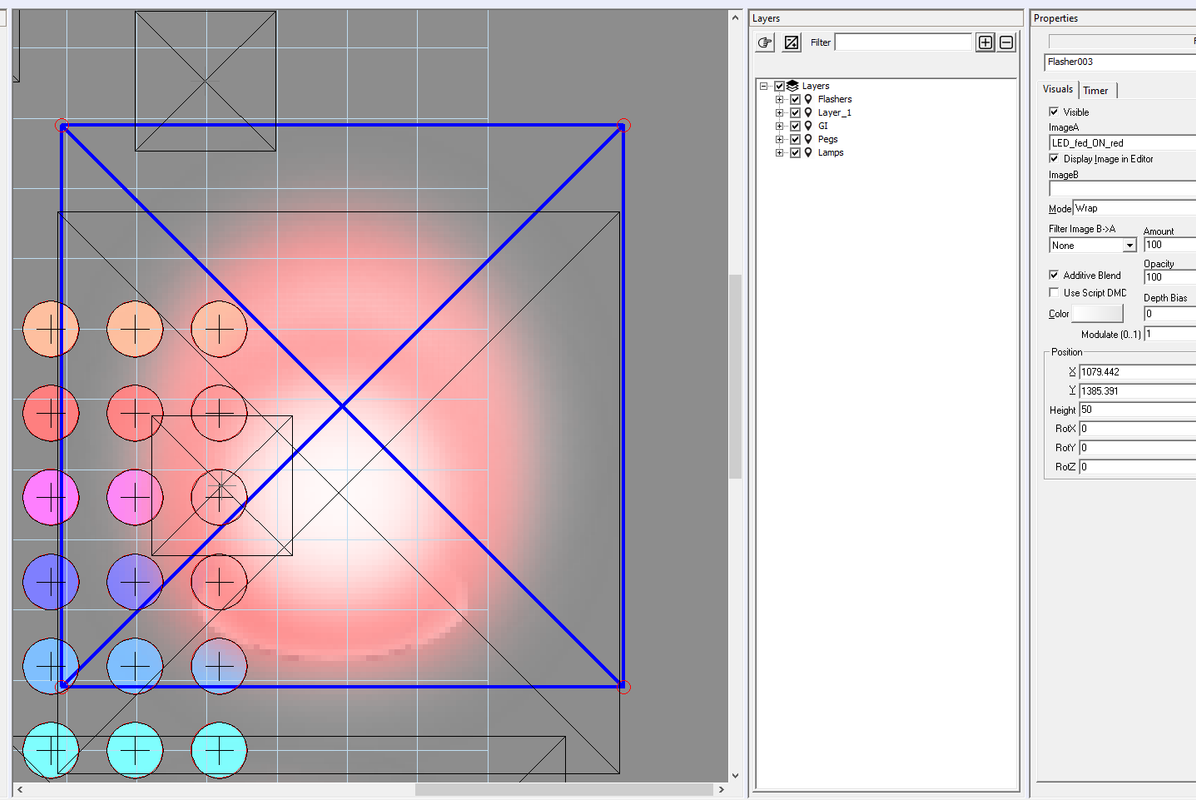Screen dimensions: 1196x800
Task: Open the empty ImageB combo box
Action: pyautogui.click(x=1122, y=189)
